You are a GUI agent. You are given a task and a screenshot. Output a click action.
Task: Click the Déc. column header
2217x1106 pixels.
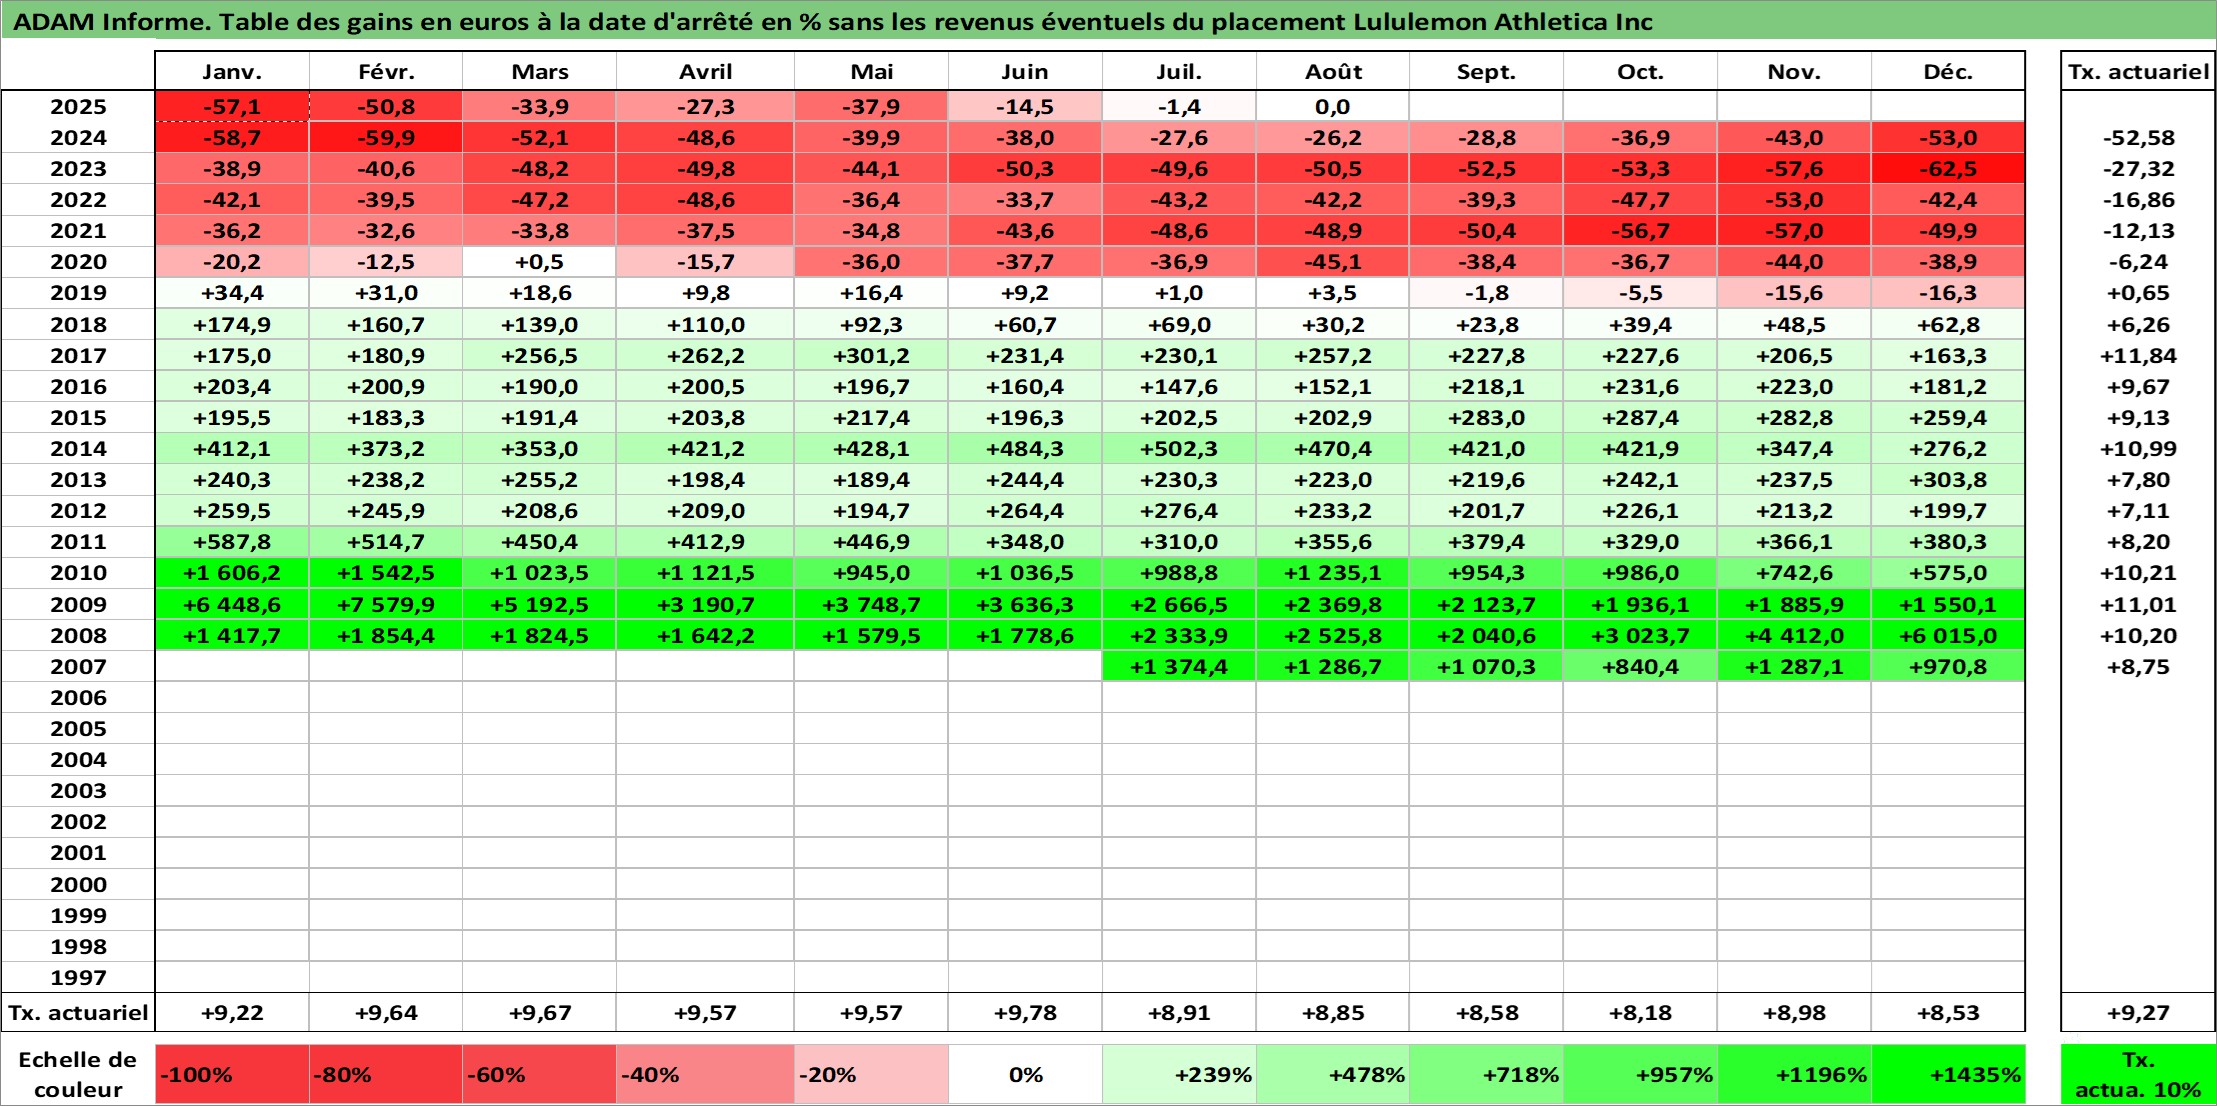(x=1948, y=71)
